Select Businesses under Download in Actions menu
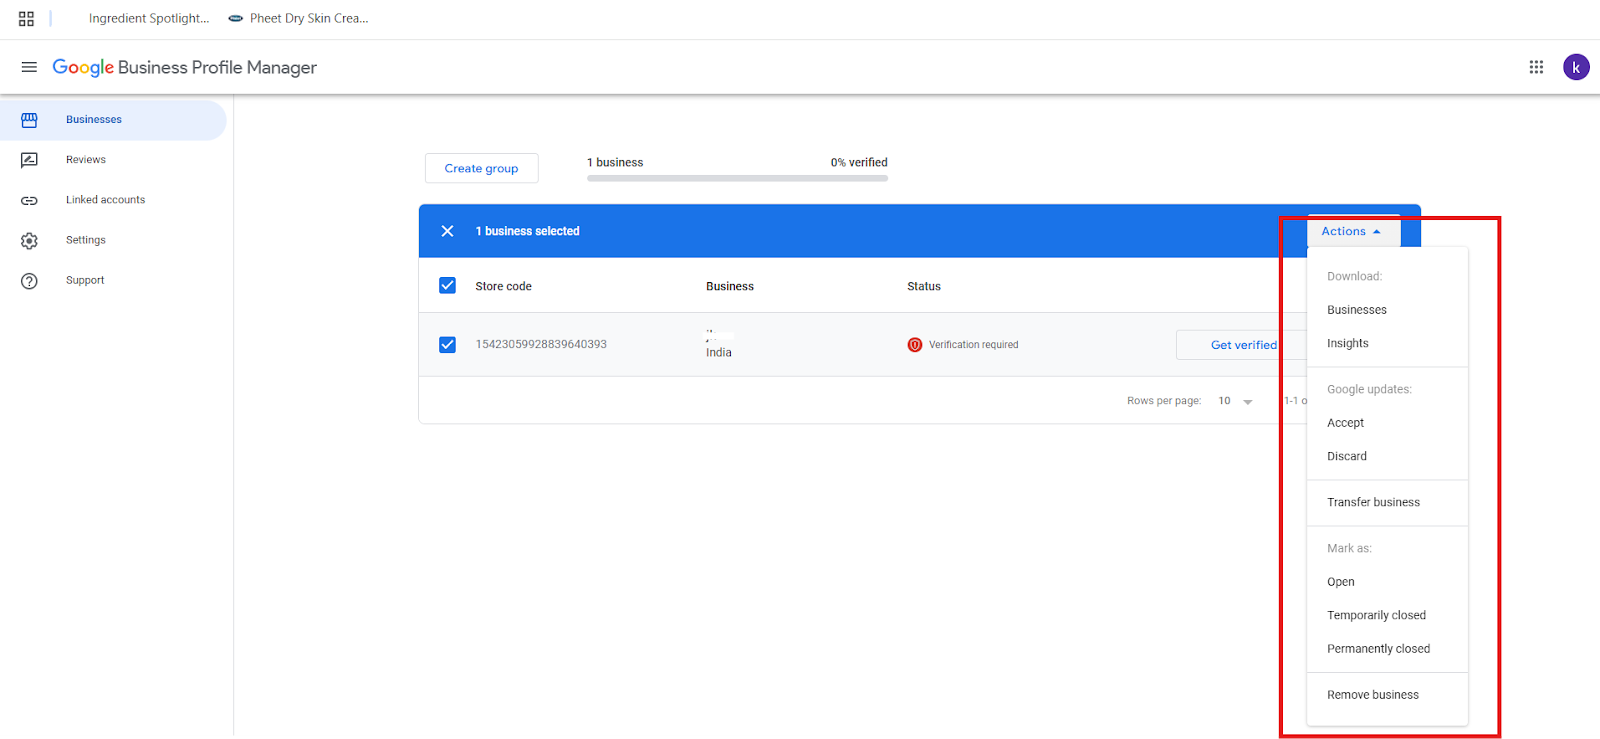 tap(1357, 310)
